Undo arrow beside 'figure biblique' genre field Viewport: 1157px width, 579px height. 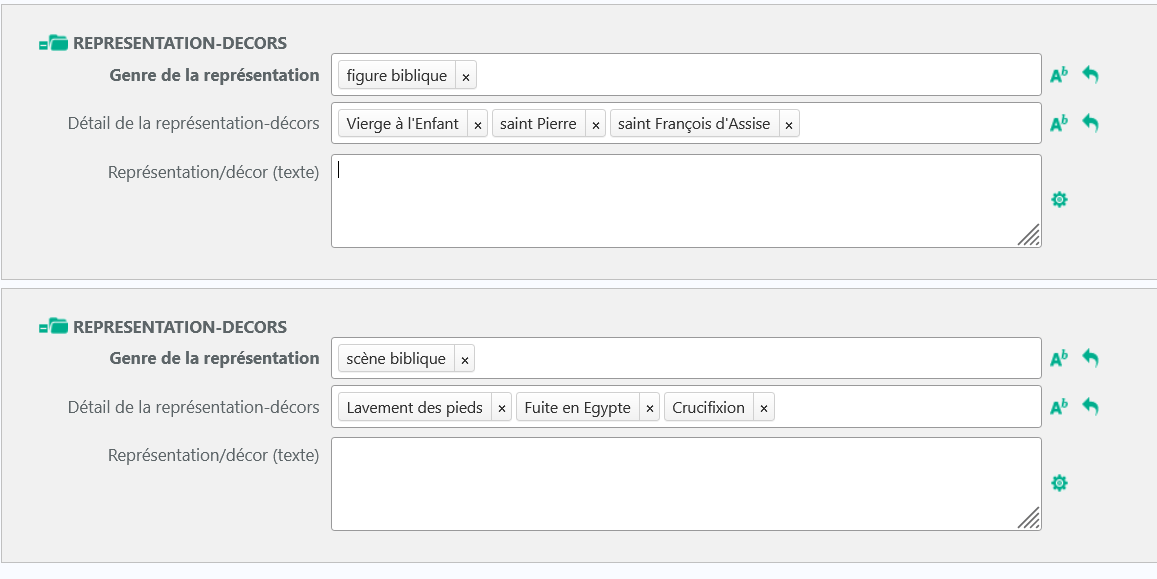coord(1091,74)
